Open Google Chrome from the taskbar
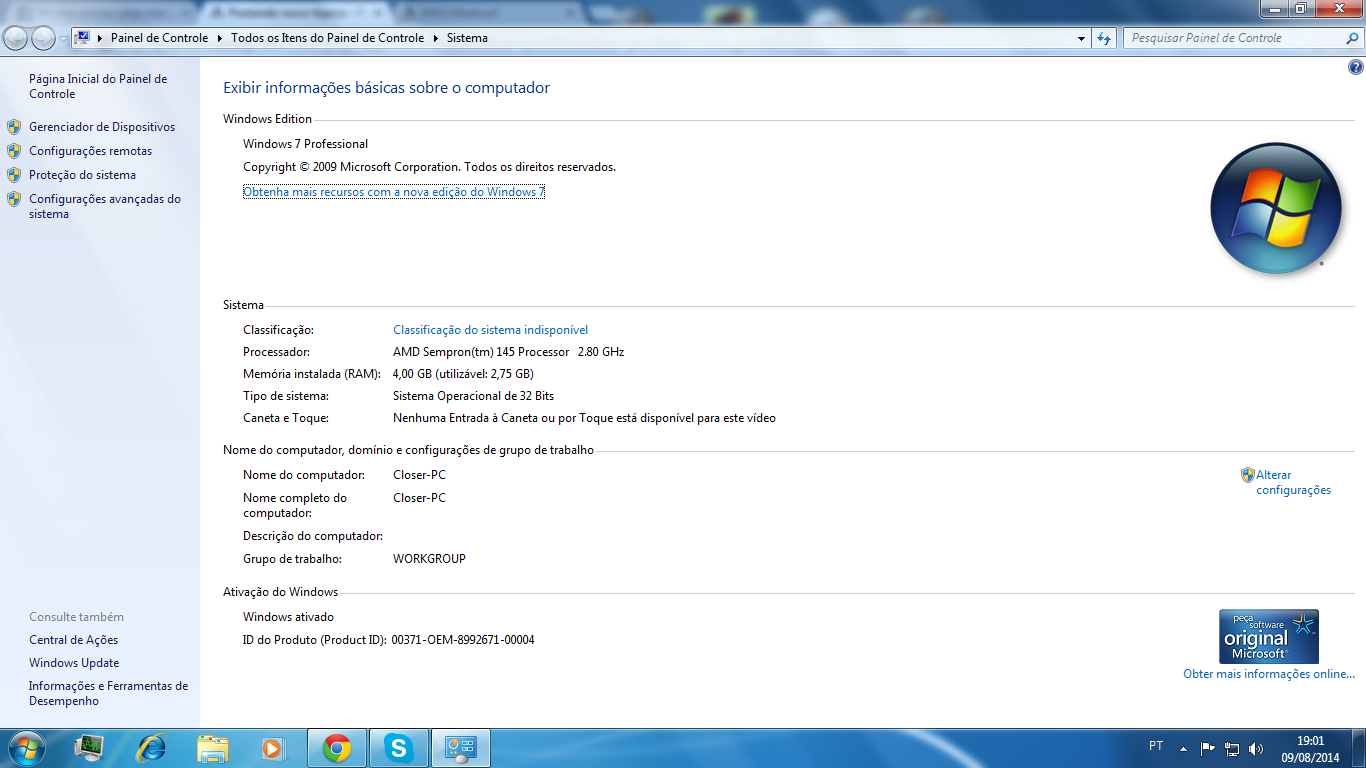The width and height of the screenshot is (1366, 768). pyautogui.click(x=336, y=748)
